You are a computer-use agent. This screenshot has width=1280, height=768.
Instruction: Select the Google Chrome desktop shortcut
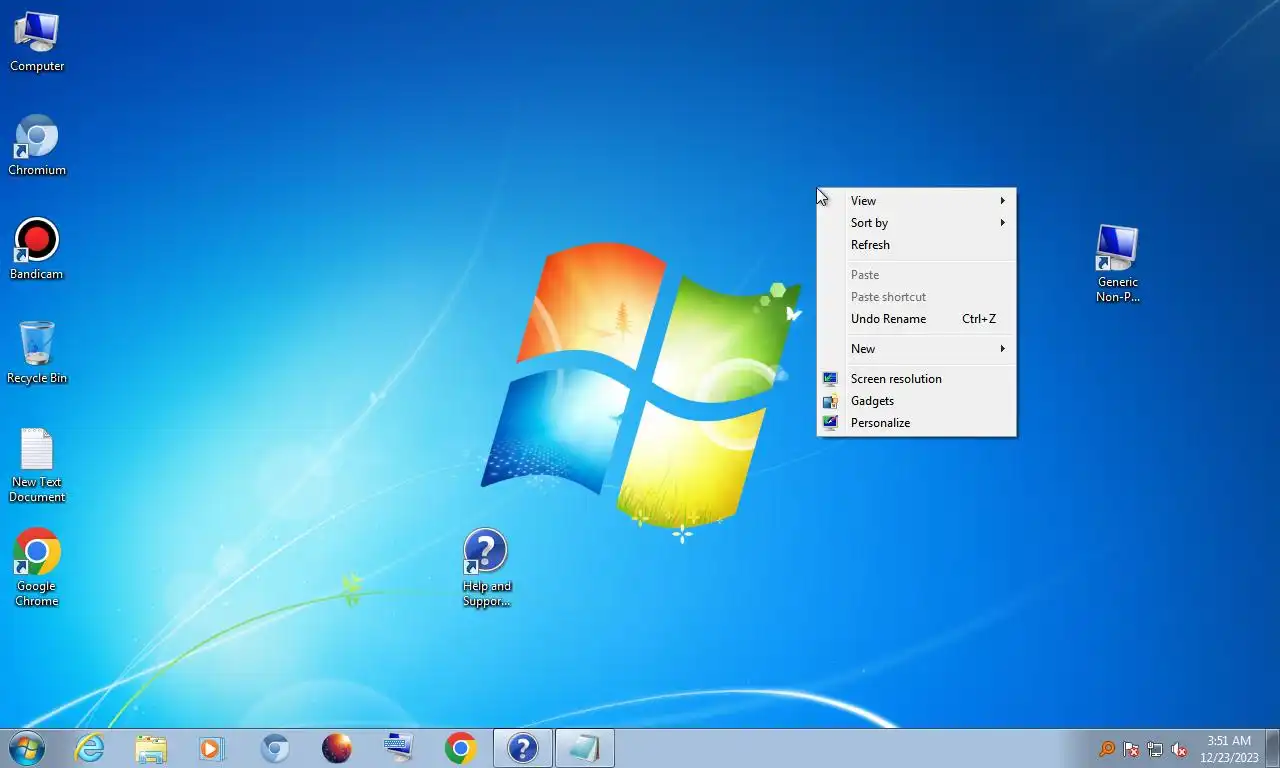click(37, 568)
